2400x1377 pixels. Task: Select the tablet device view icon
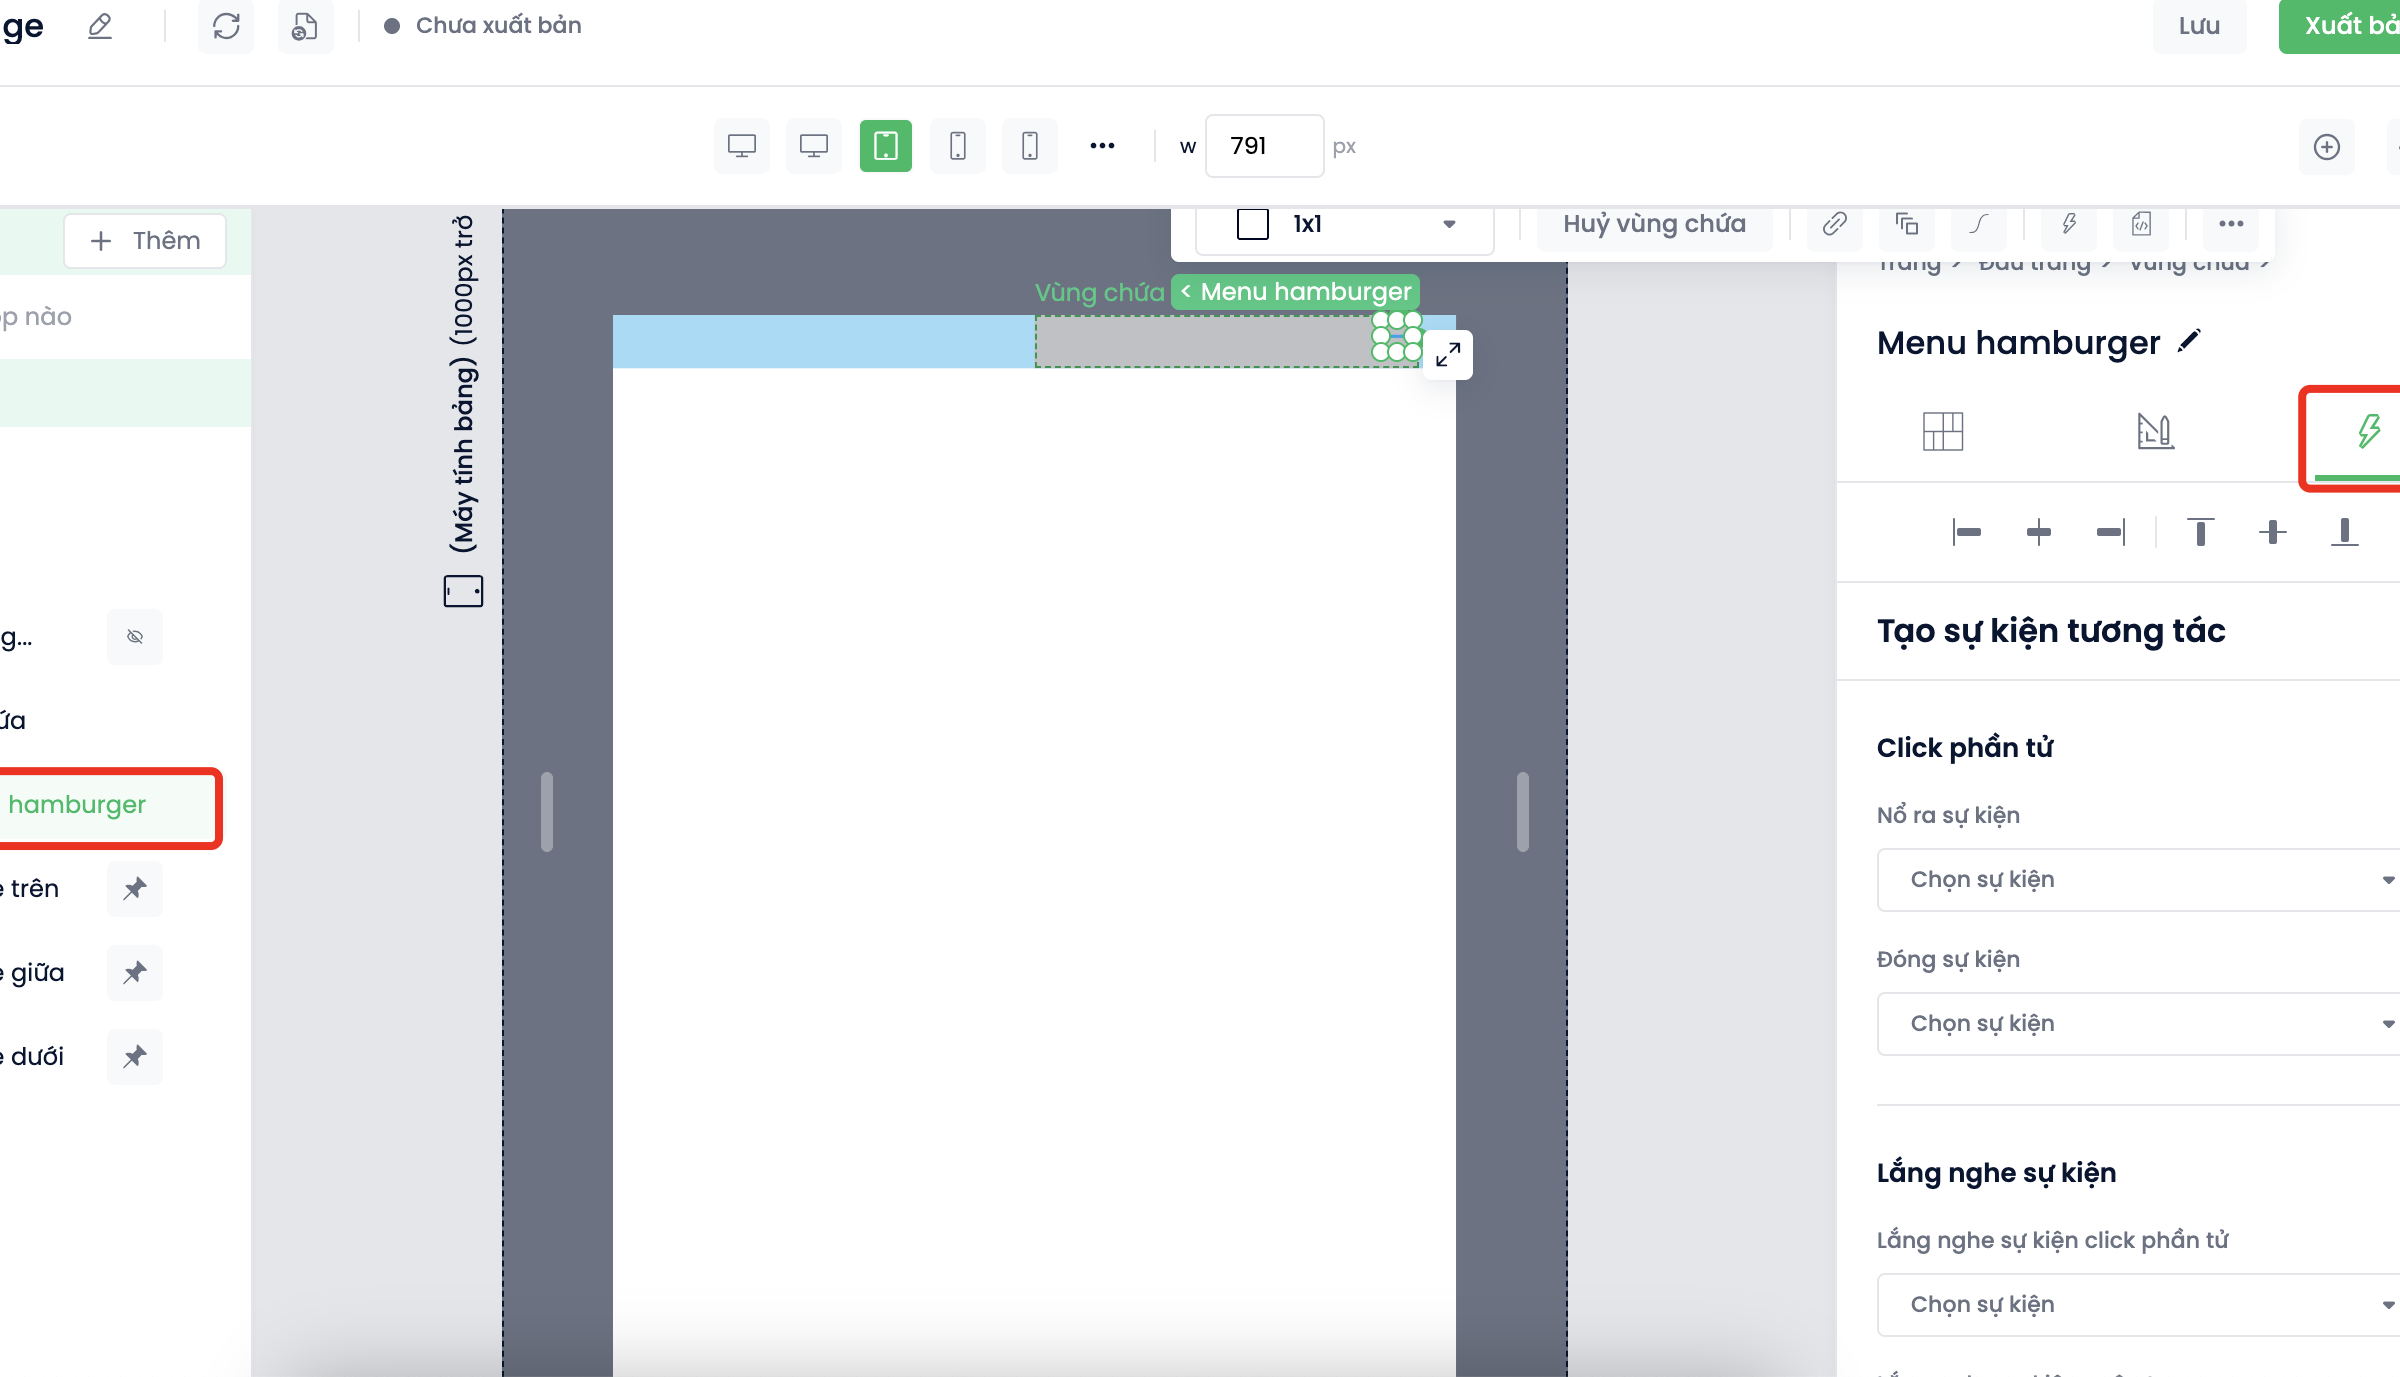click(885, 146)
